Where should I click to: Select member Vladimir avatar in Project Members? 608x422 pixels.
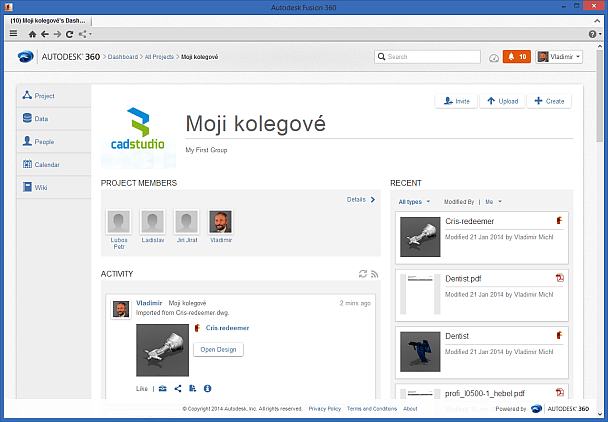[221, 222]
